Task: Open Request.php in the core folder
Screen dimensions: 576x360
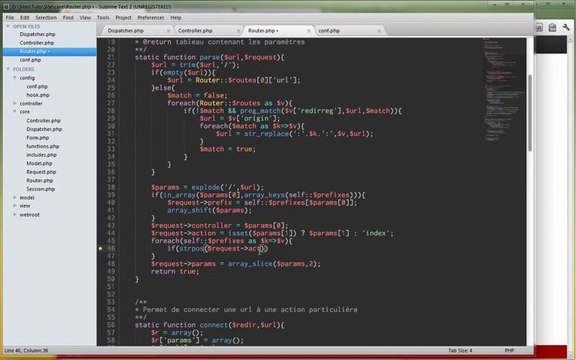Action: [x=41, y=172]
